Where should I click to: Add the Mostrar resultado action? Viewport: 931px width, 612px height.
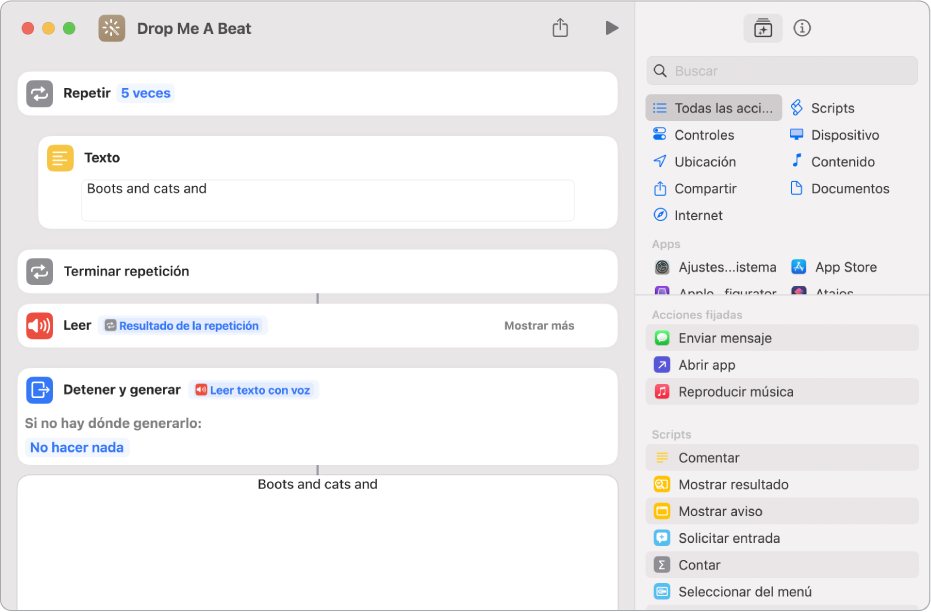(782, 484)
